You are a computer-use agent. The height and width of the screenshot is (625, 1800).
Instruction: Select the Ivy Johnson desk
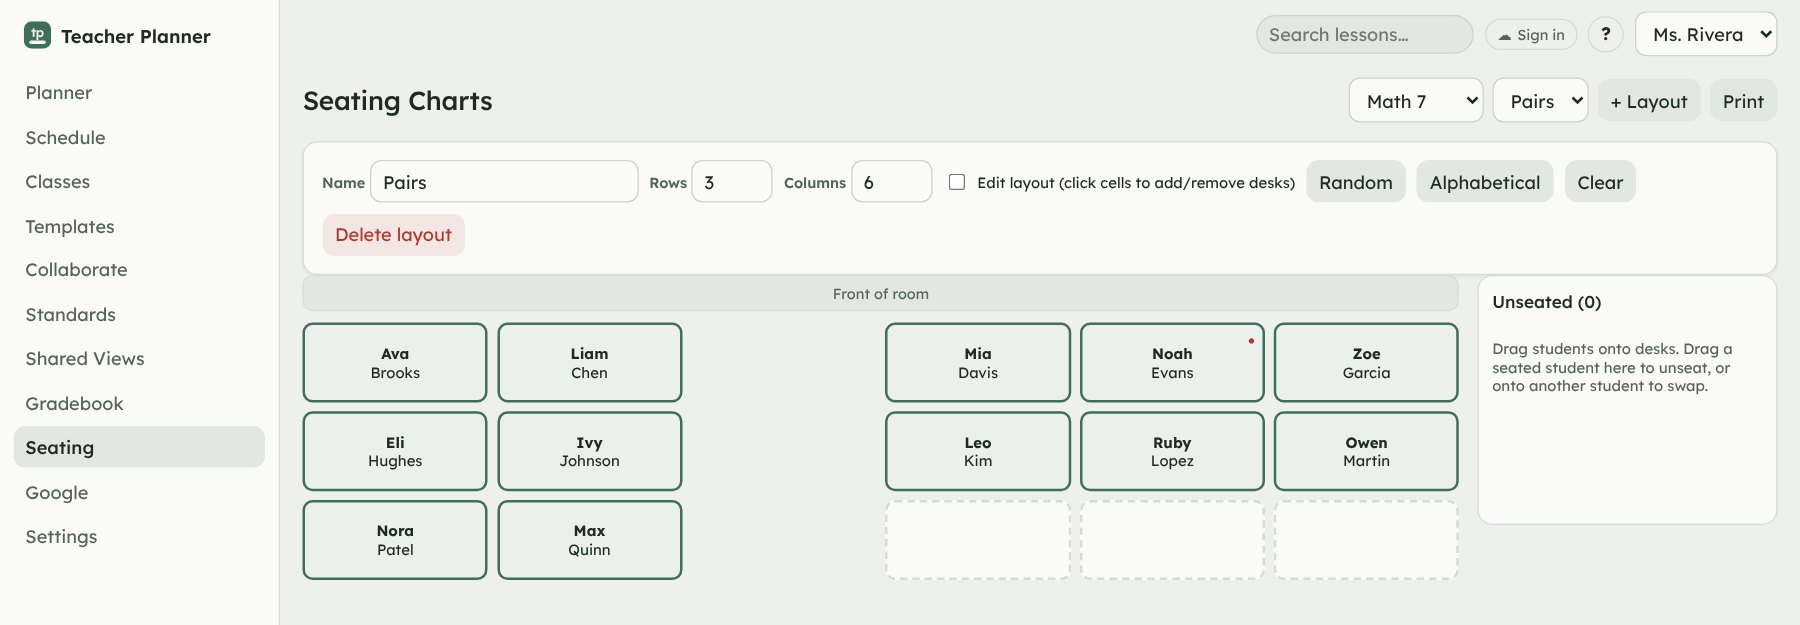tap(590, 451)
